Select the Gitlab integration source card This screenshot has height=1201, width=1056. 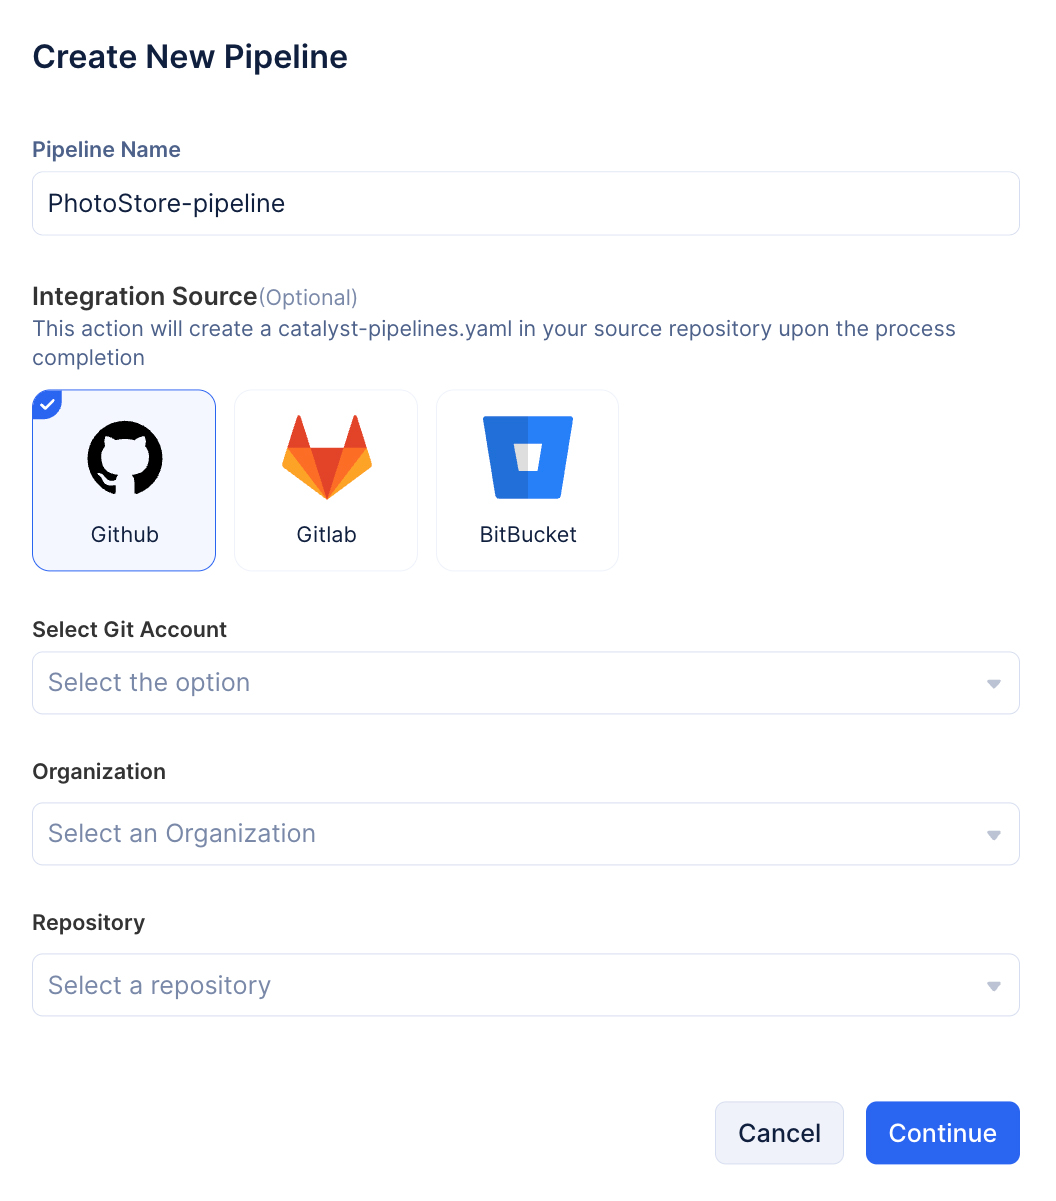point(326,480)
